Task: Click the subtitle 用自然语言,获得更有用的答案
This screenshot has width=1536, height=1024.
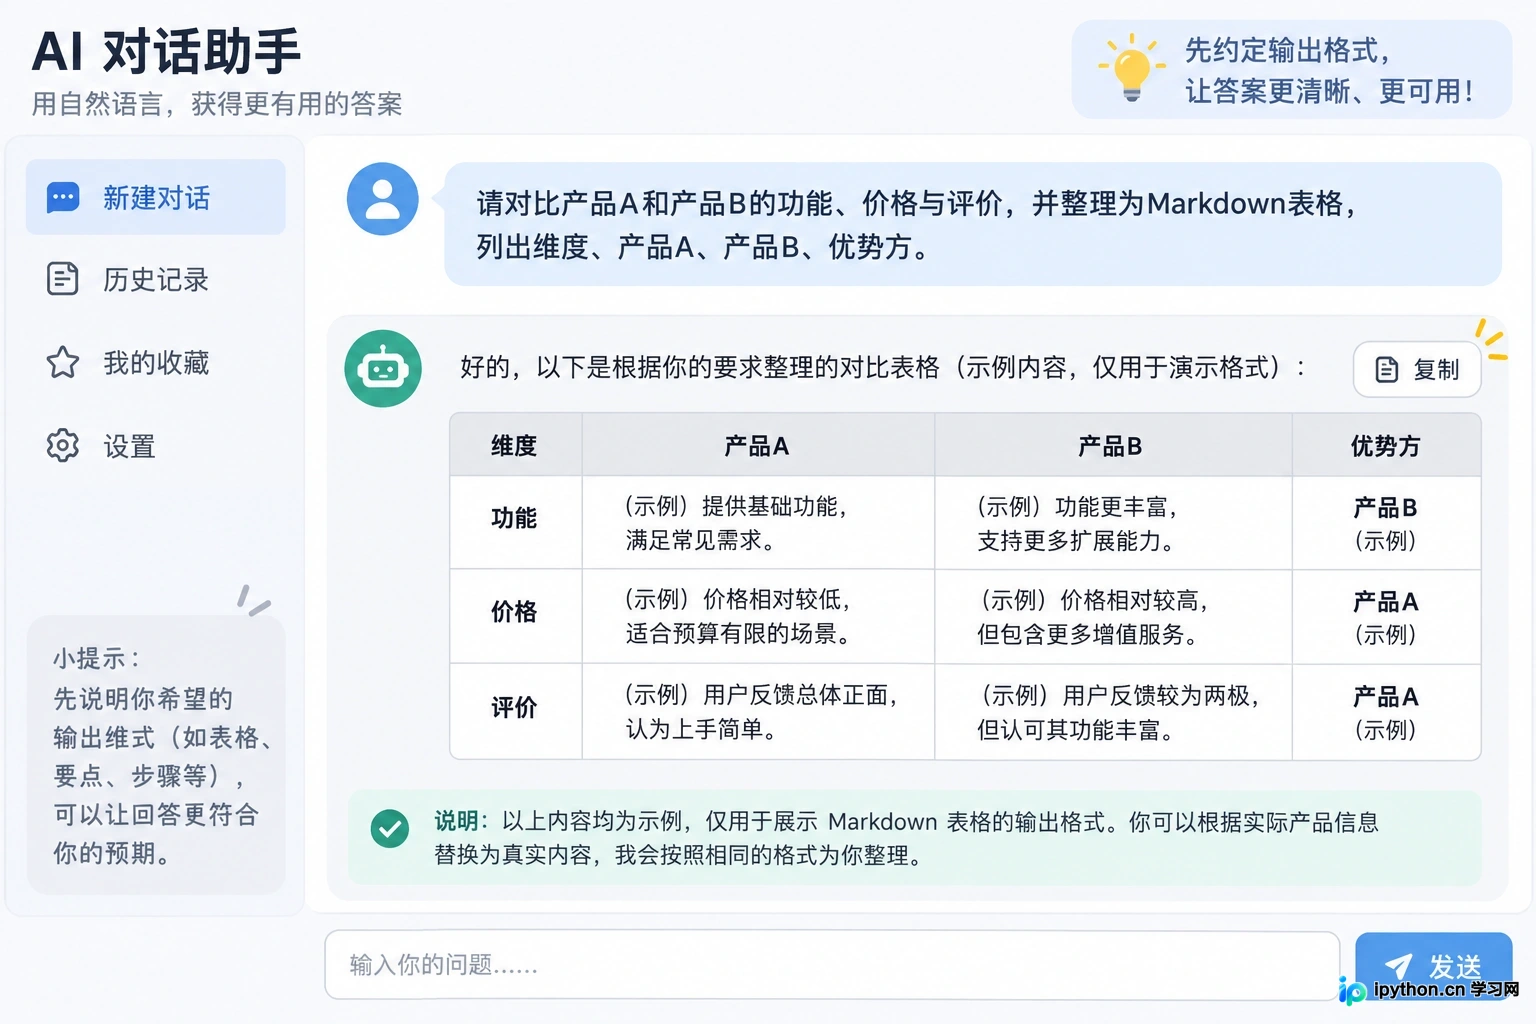Action: coord(217,104)
